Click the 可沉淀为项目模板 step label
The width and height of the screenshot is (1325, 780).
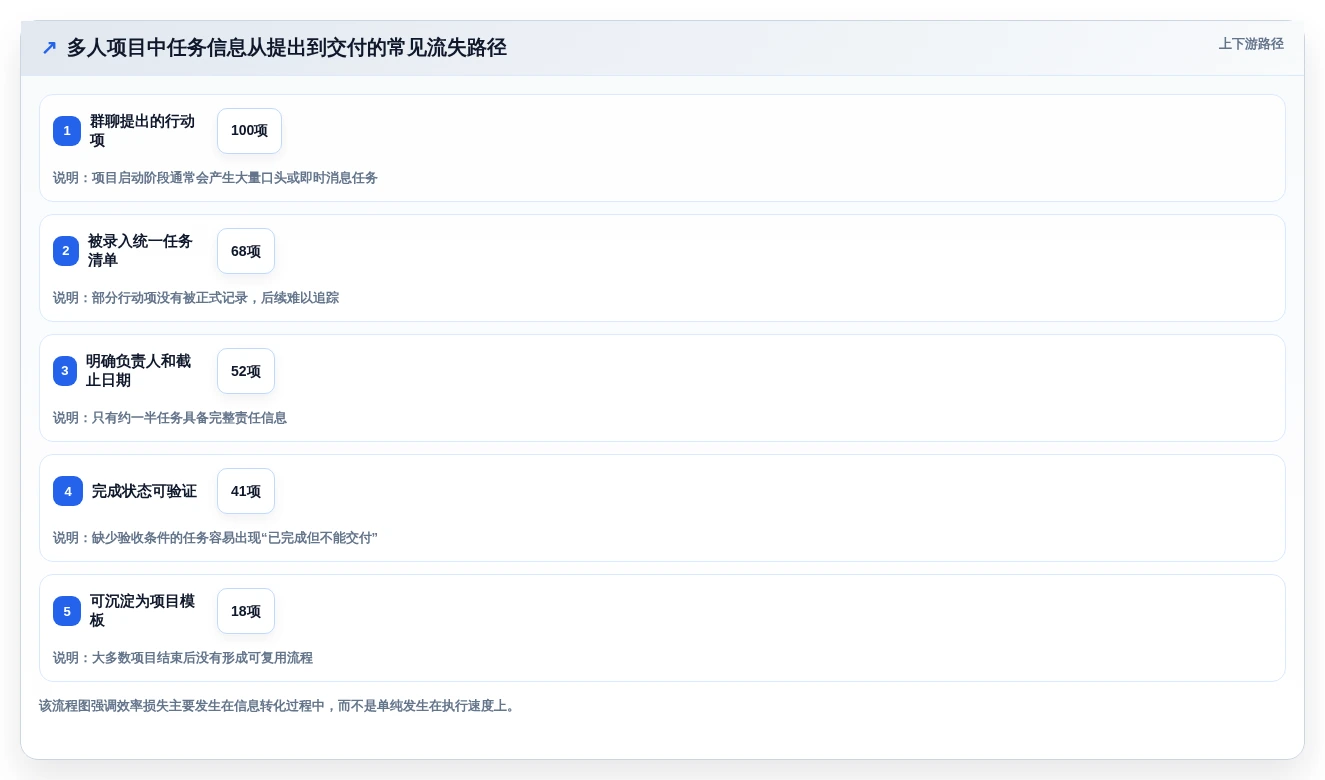pyautogui.click(x=143, y=611)
